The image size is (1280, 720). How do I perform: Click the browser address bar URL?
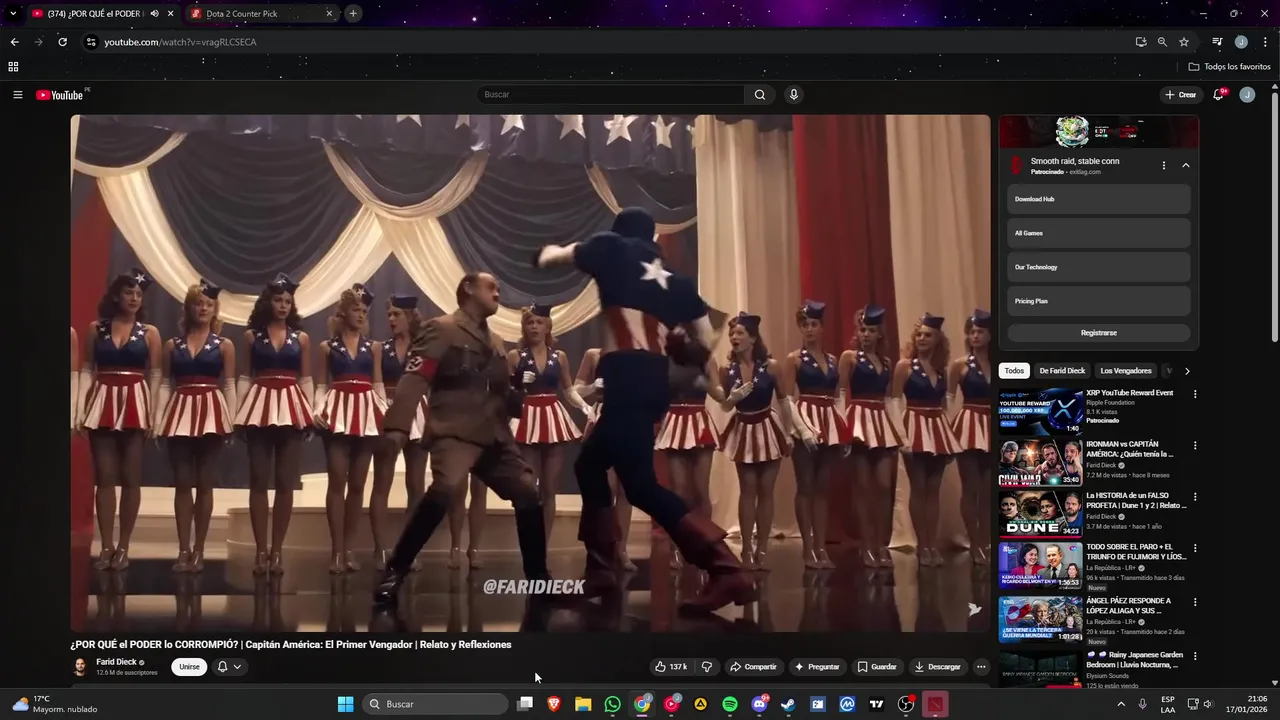[x=180, y=42]
